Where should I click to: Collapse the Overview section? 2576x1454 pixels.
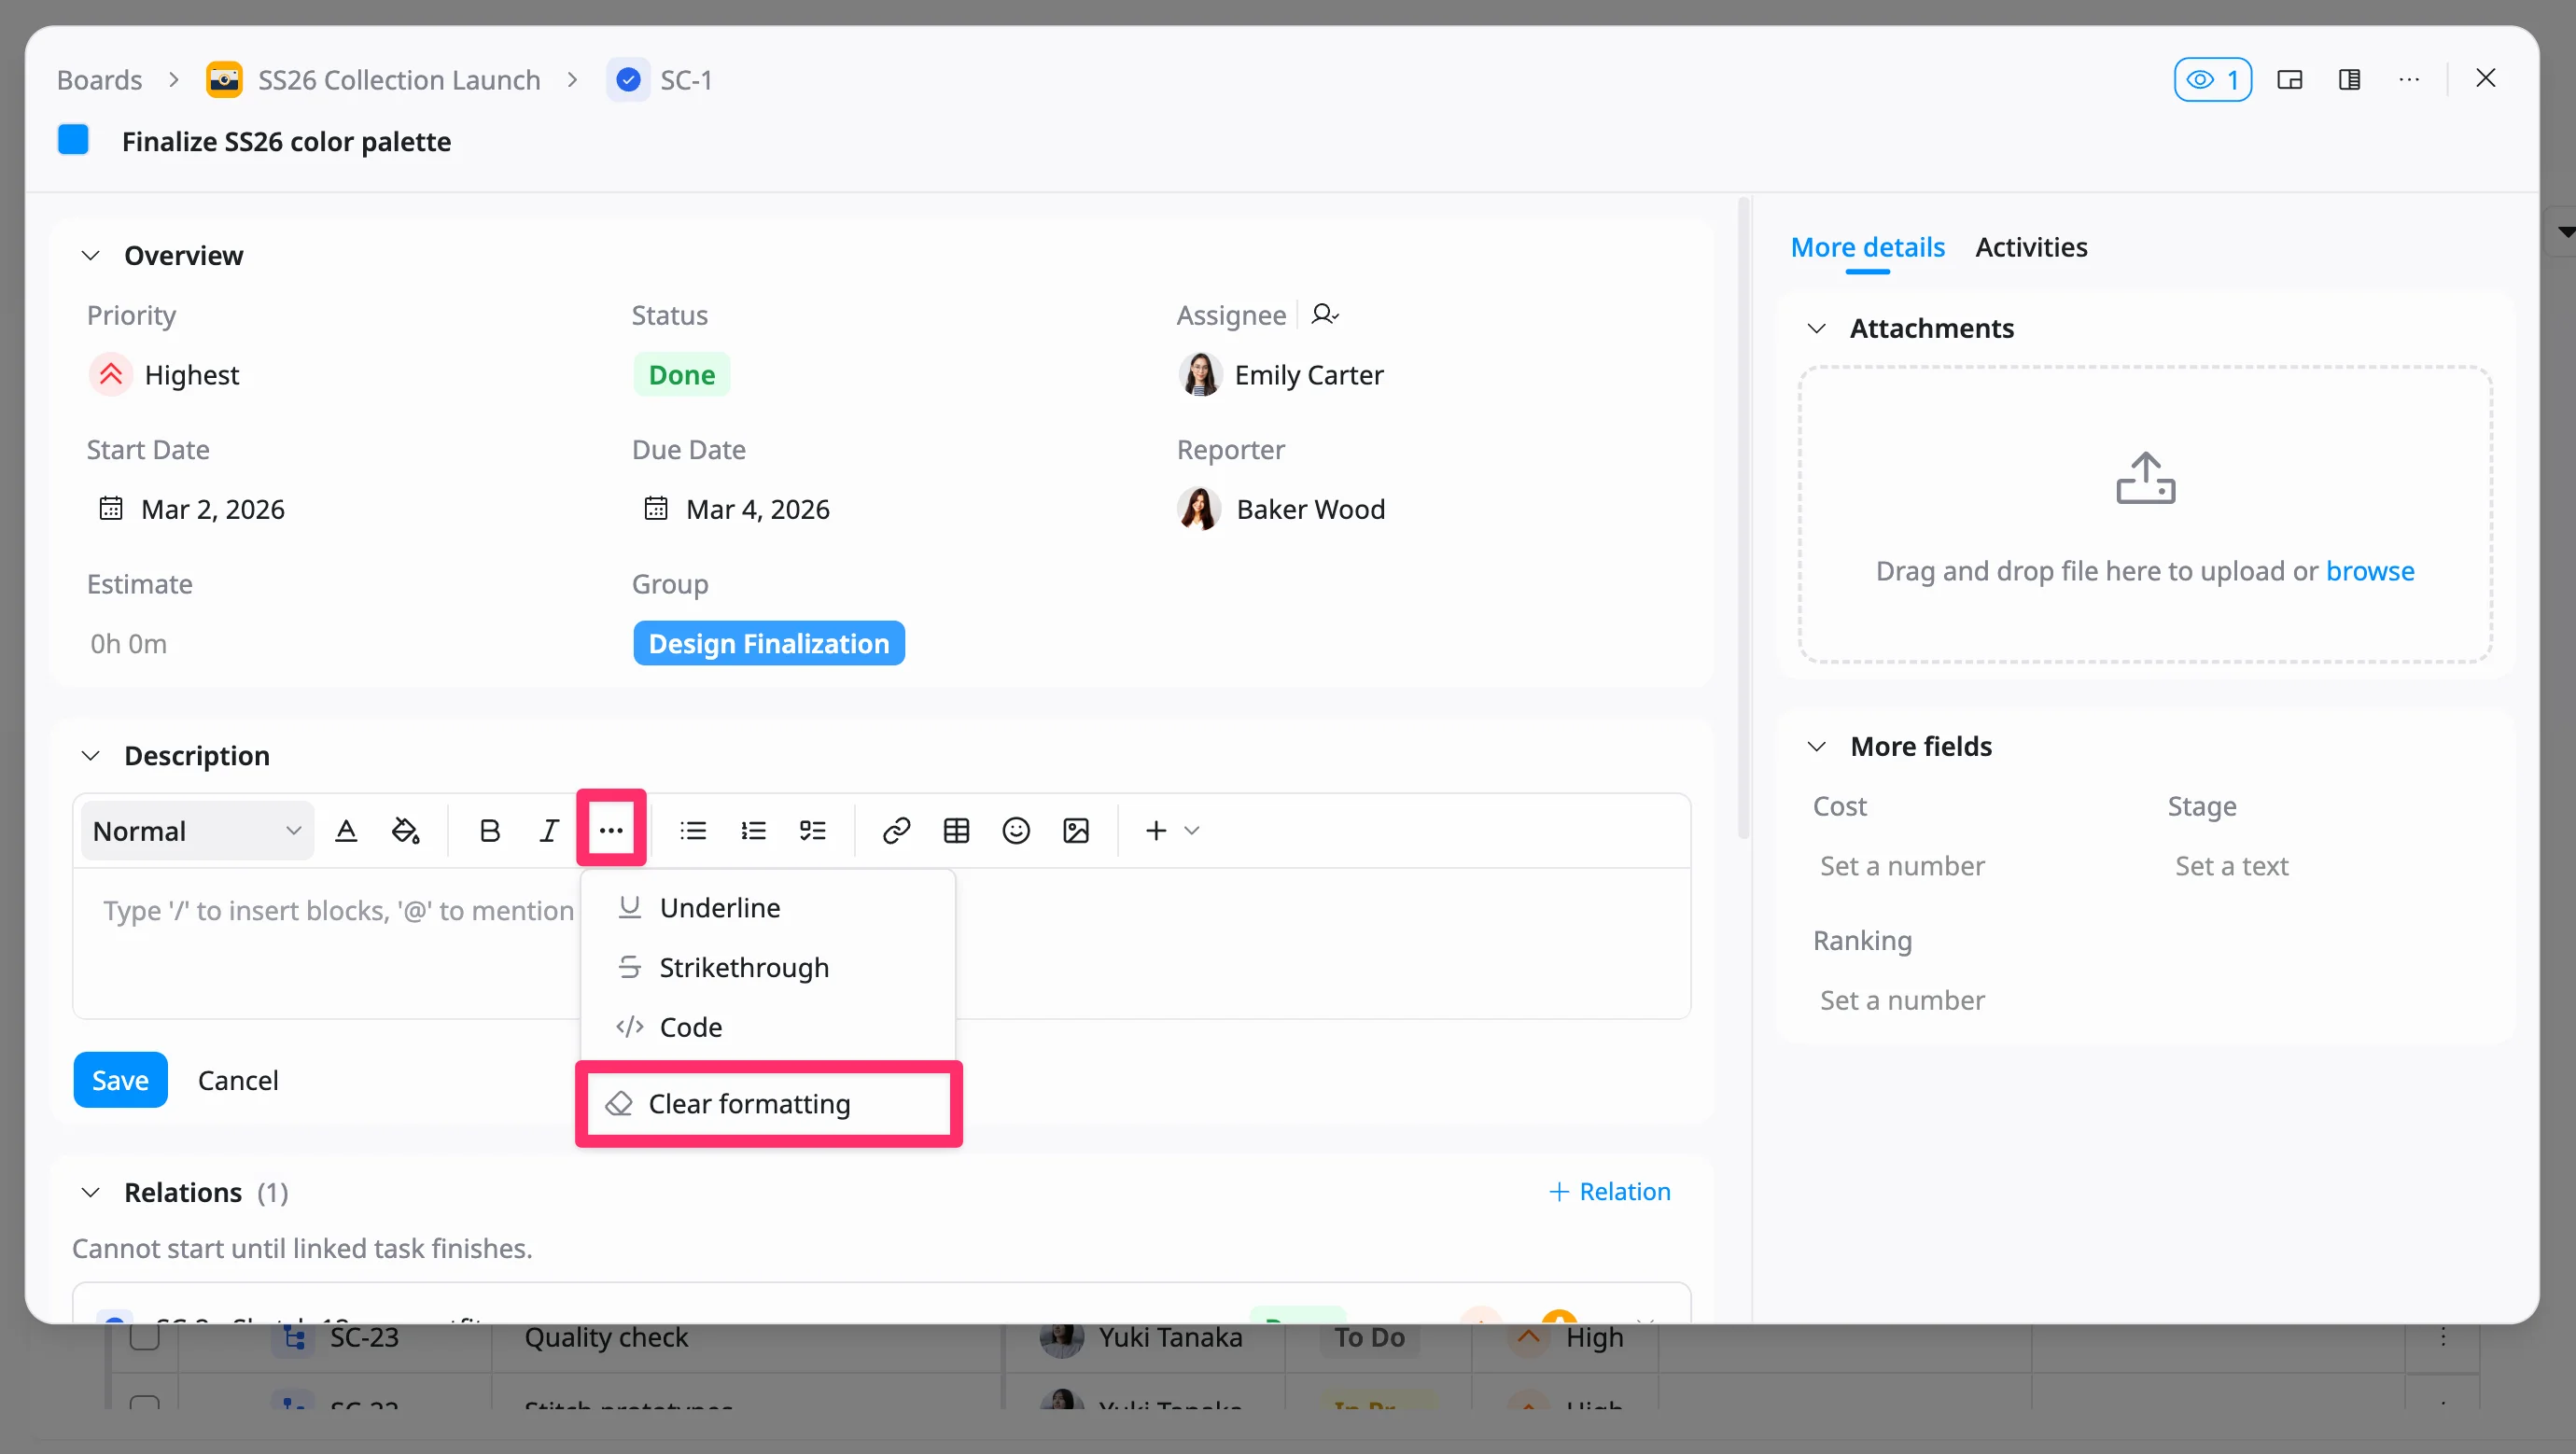(x=90, y=255)
